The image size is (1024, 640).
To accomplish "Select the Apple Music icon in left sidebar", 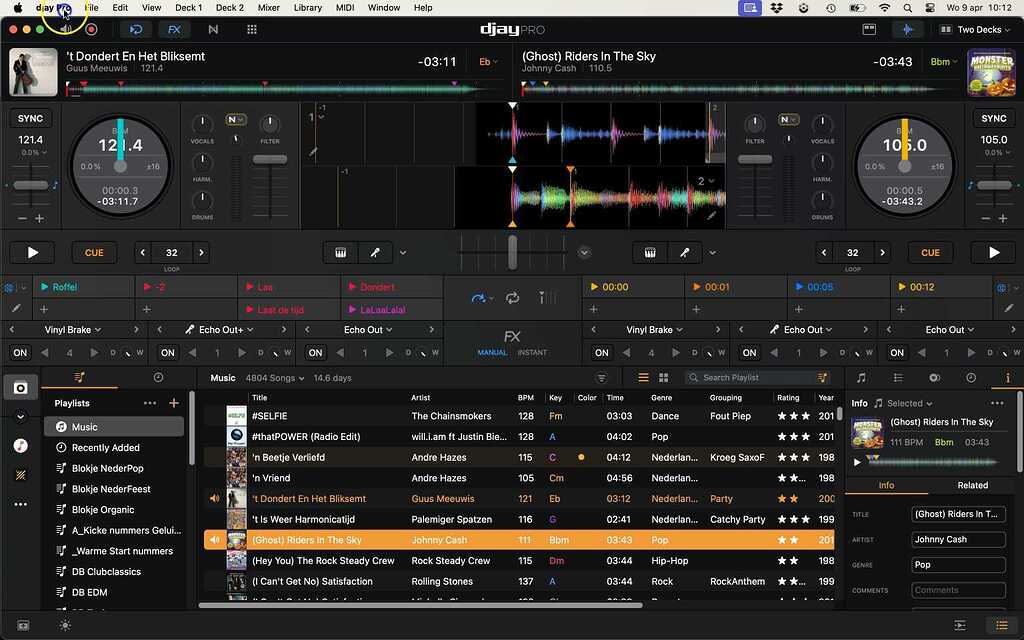I will click(20, 445).
